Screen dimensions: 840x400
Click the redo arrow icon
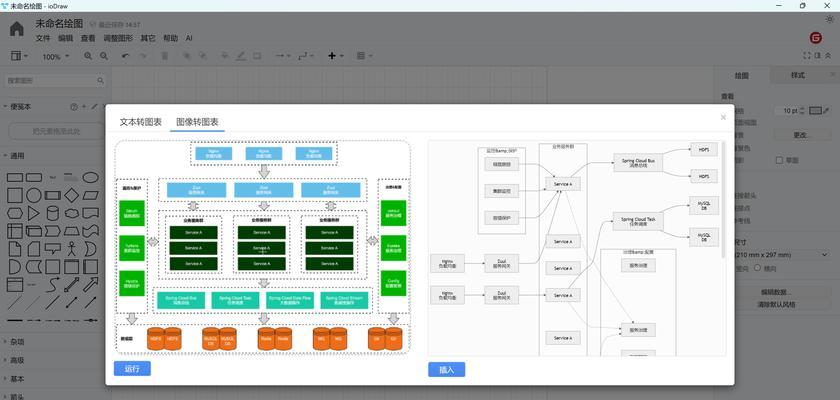[142, 56]
